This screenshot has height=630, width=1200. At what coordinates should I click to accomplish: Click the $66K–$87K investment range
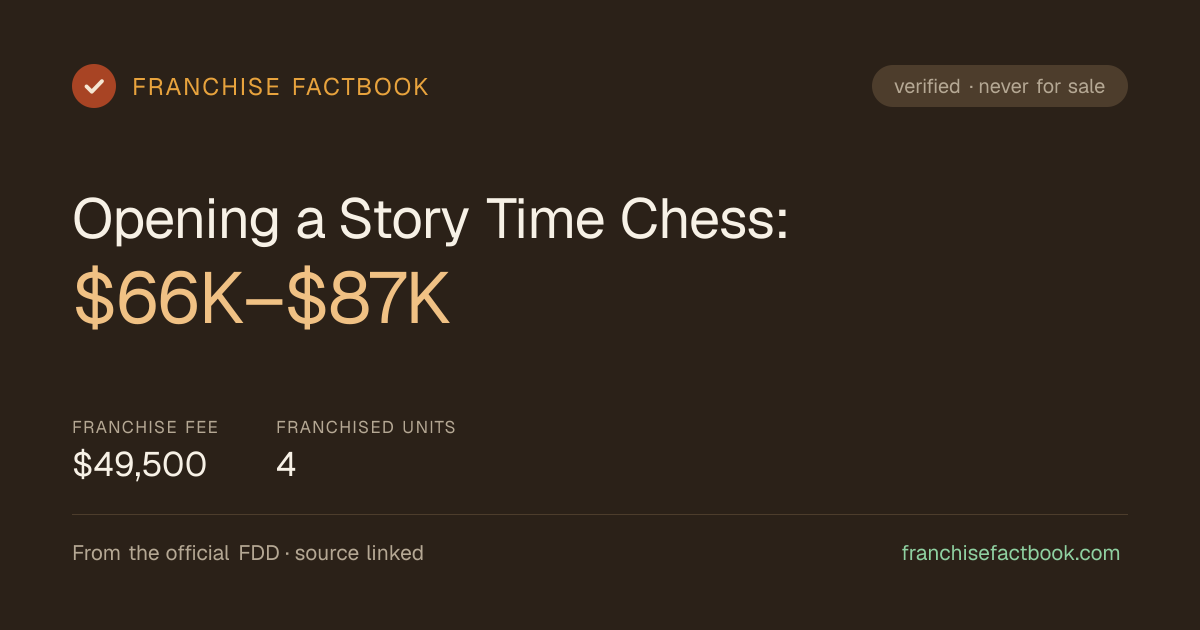click(262, 299)
